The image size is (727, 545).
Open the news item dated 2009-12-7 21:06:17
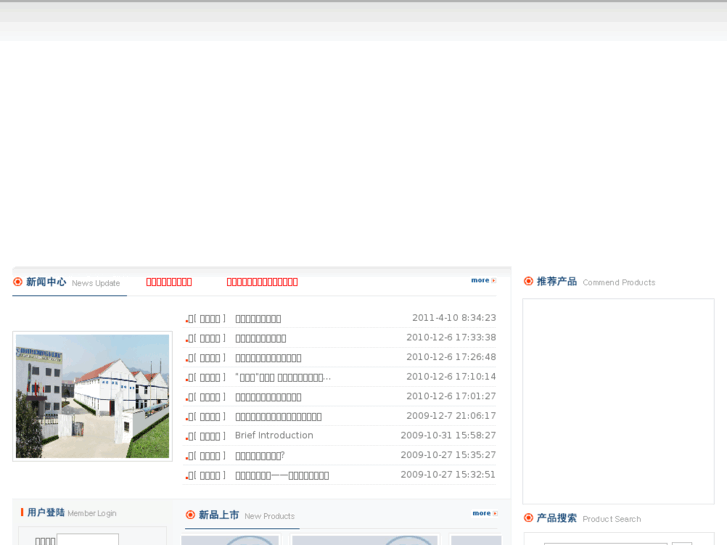point(278,417)
